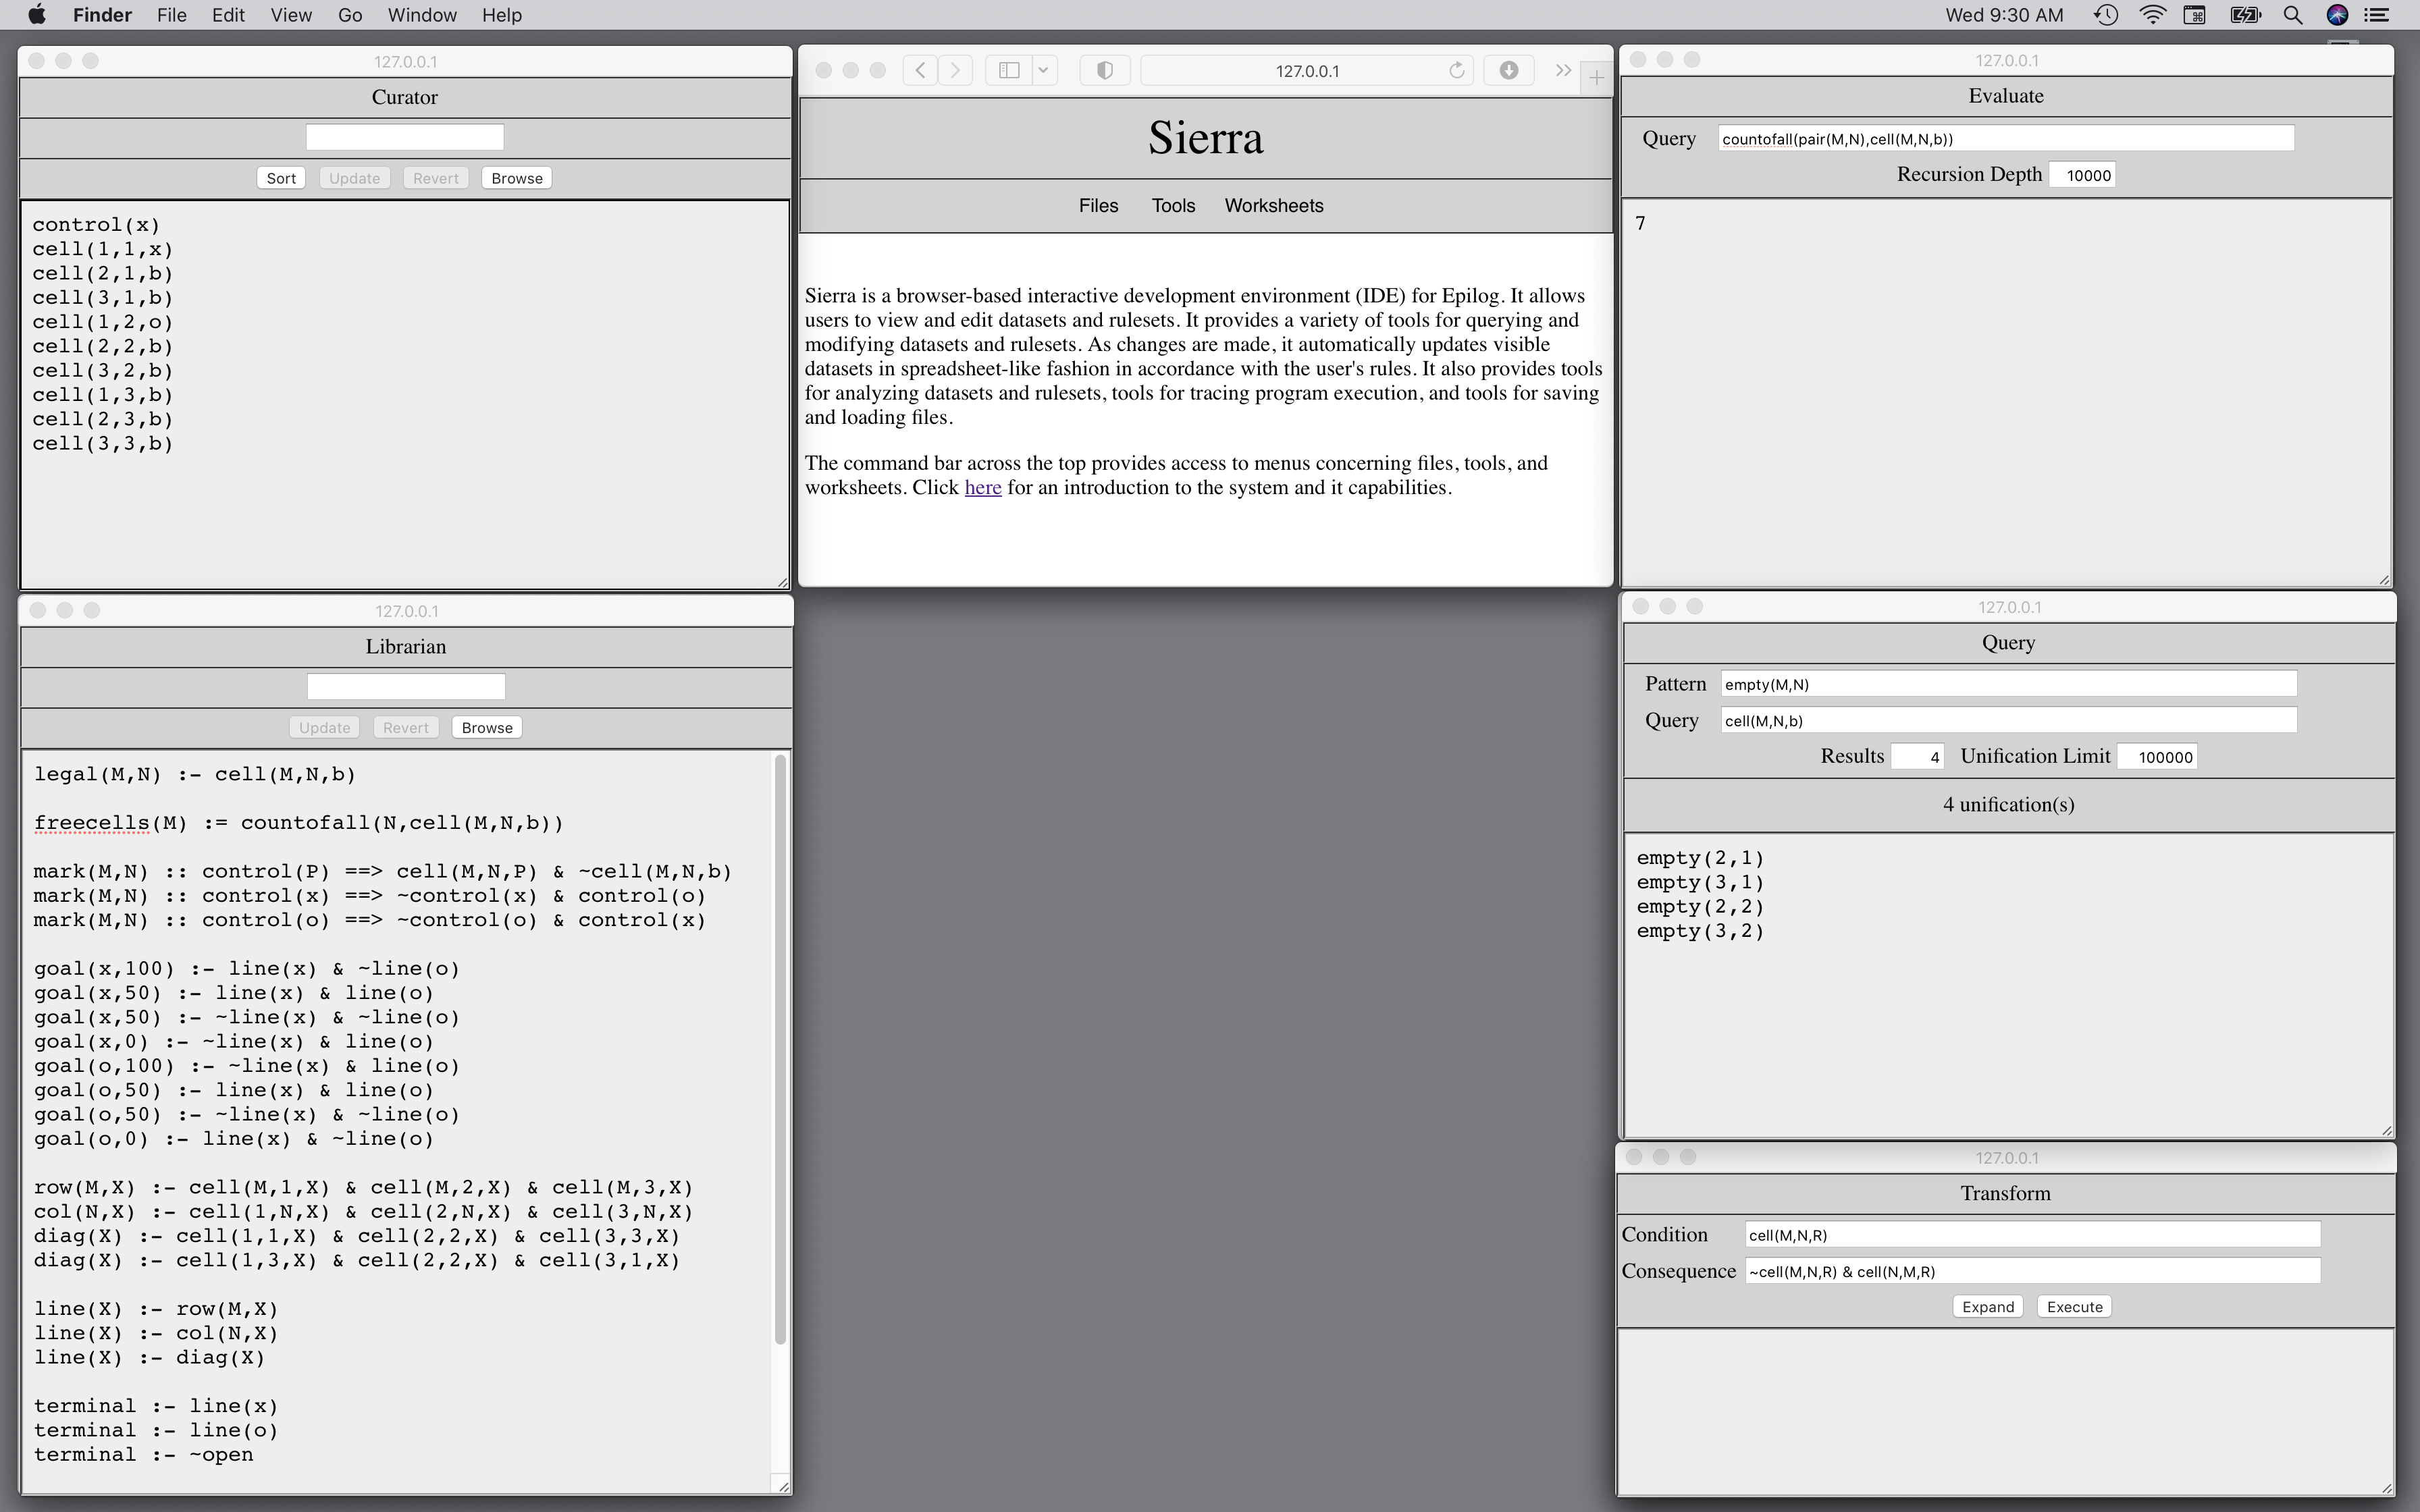The height and width of the screenshot is (1512, 2420).
Task: Click the Librarian vertical scrollbar
Action: click(x=780, y=1050)
